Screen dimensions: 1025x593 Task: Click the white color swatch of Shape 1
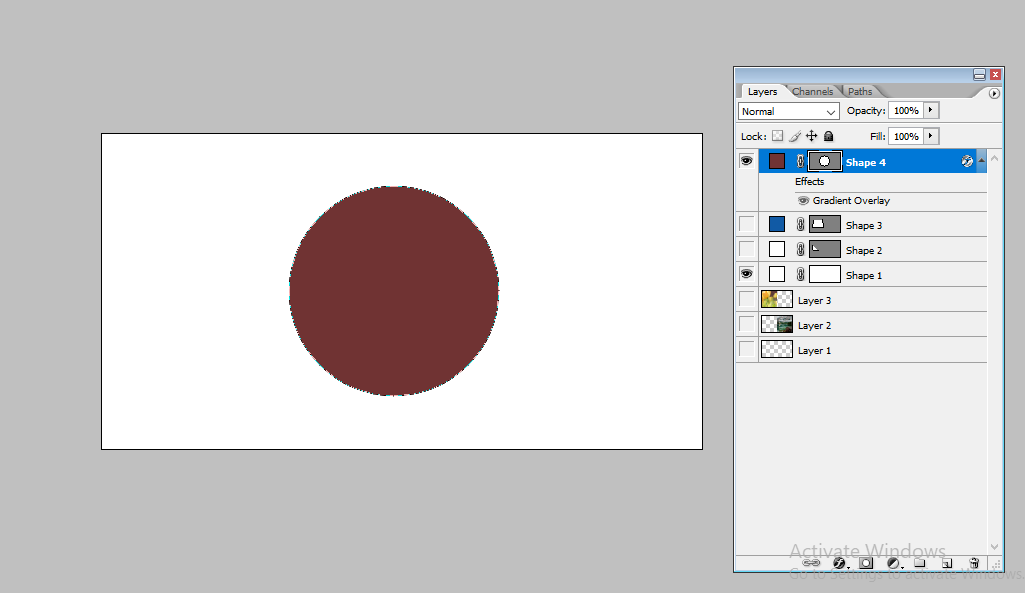pos(777,274)
